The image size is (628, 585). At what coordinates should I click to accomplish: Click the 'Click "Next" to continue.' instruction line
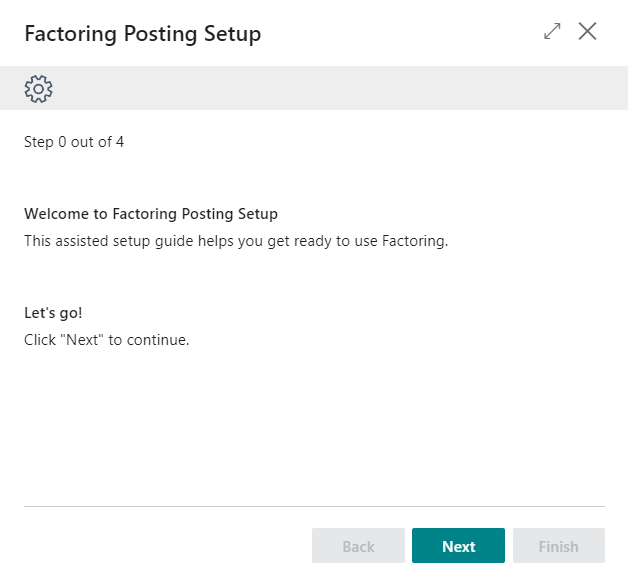[x=106, y=340]
